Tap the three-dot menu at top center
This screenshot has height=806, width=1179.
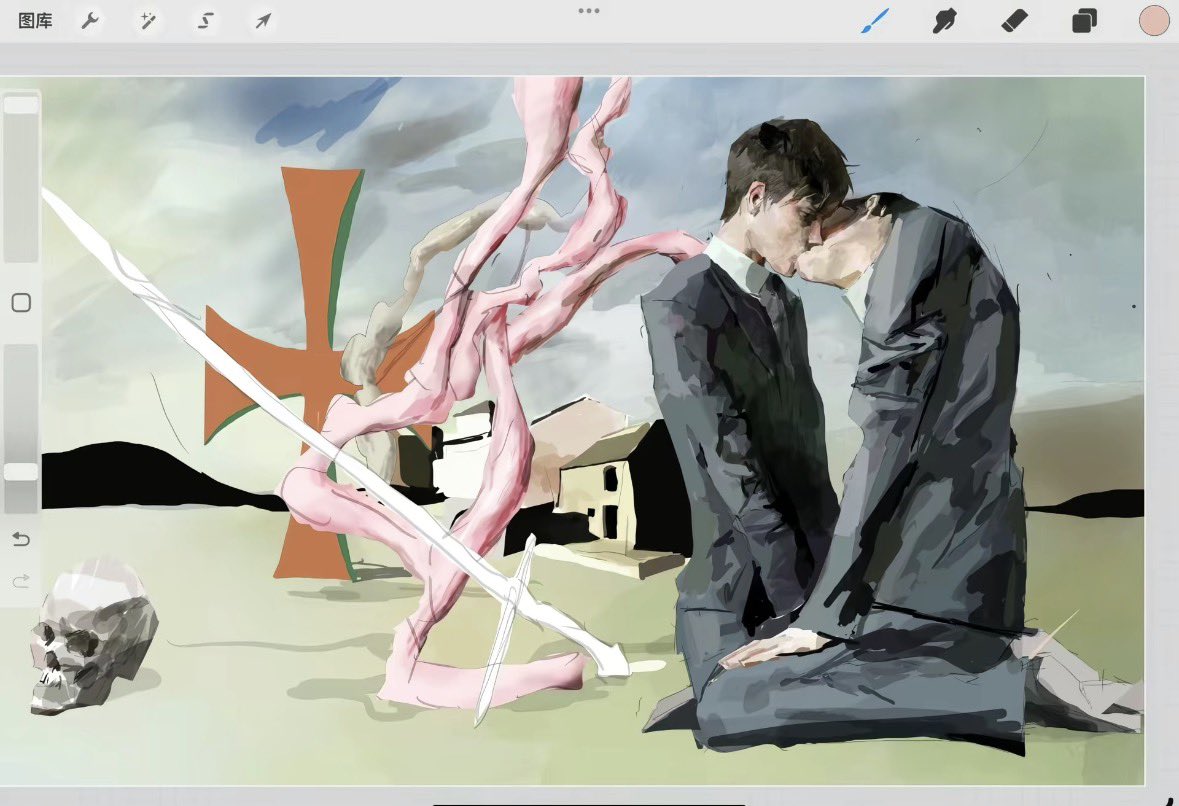pos(589,11)
